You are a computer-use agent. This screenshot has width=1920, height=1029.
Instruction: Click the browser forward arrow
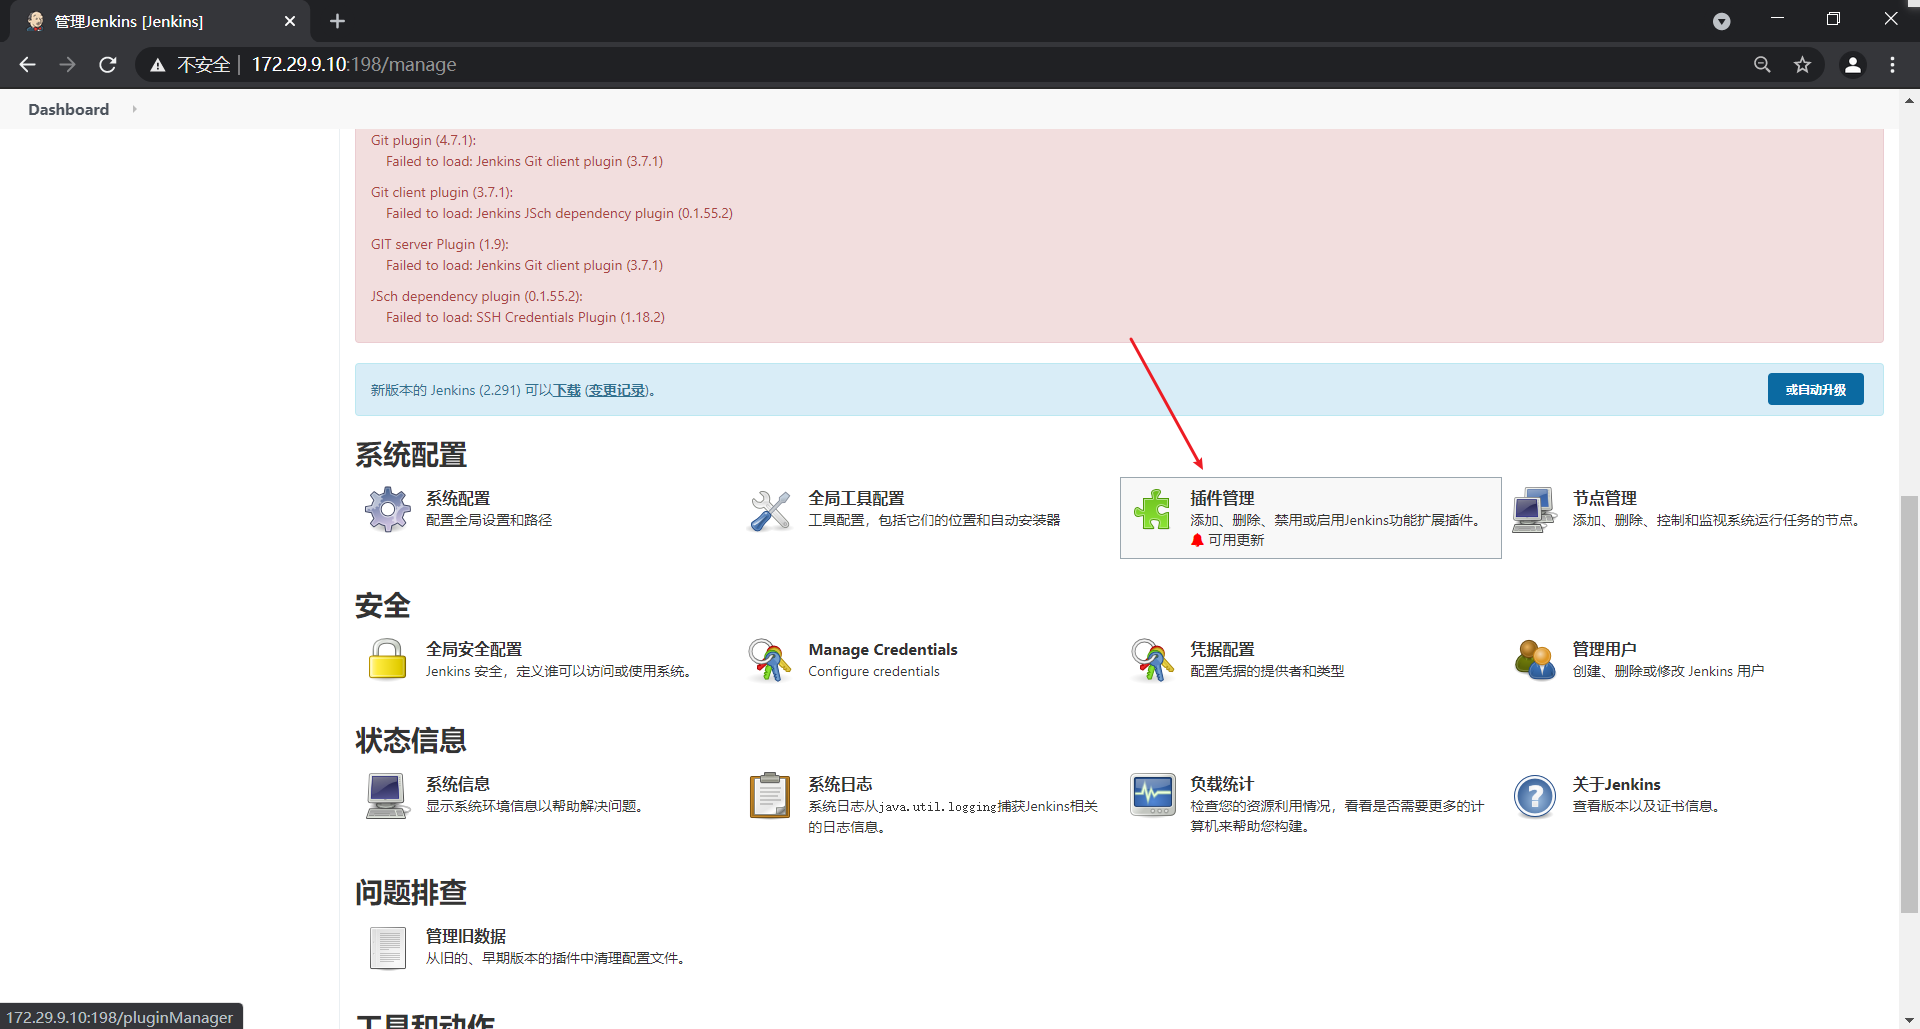point(67,65)
